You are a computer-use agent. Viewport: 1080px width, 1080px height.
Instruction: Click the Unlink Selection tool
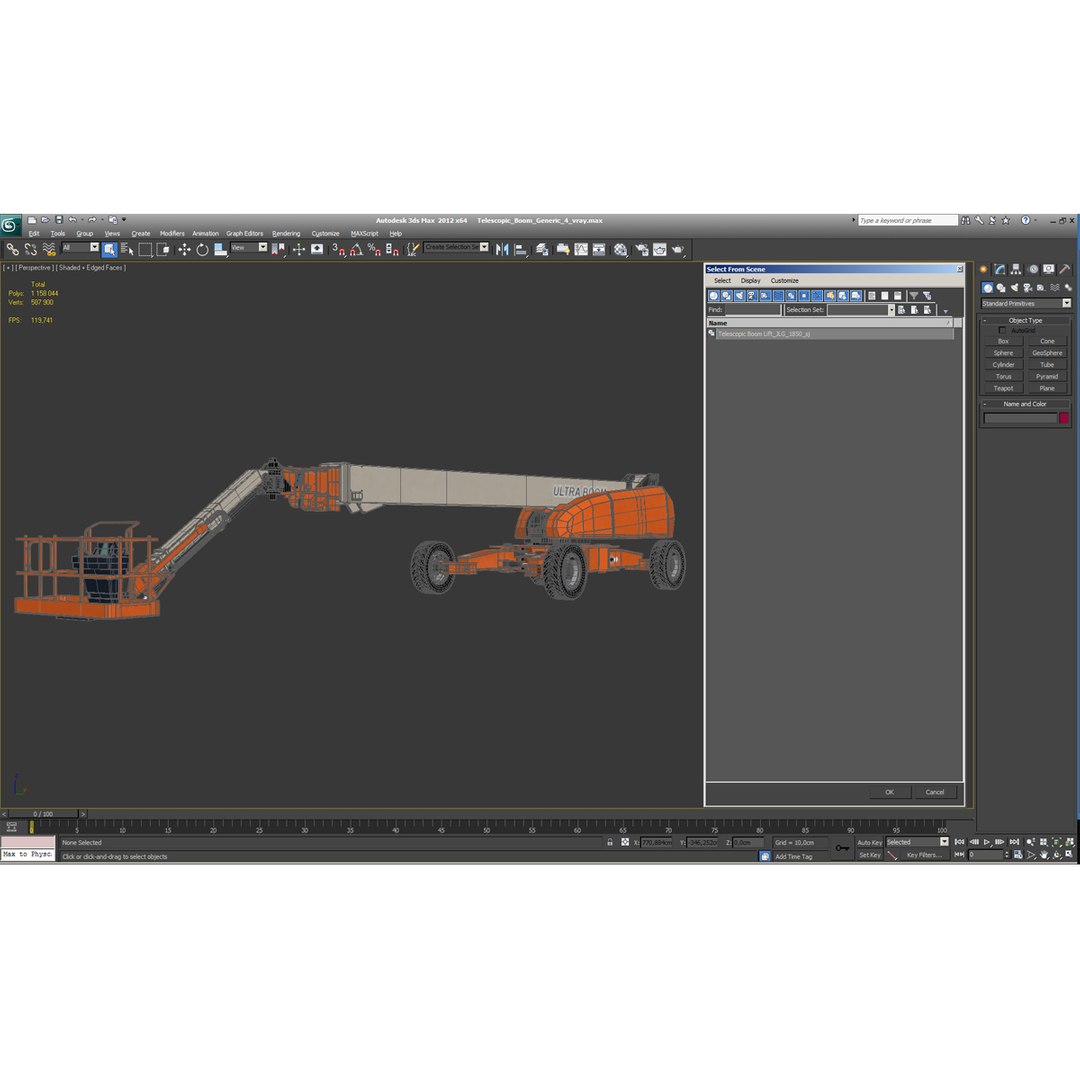pos(30,249)
